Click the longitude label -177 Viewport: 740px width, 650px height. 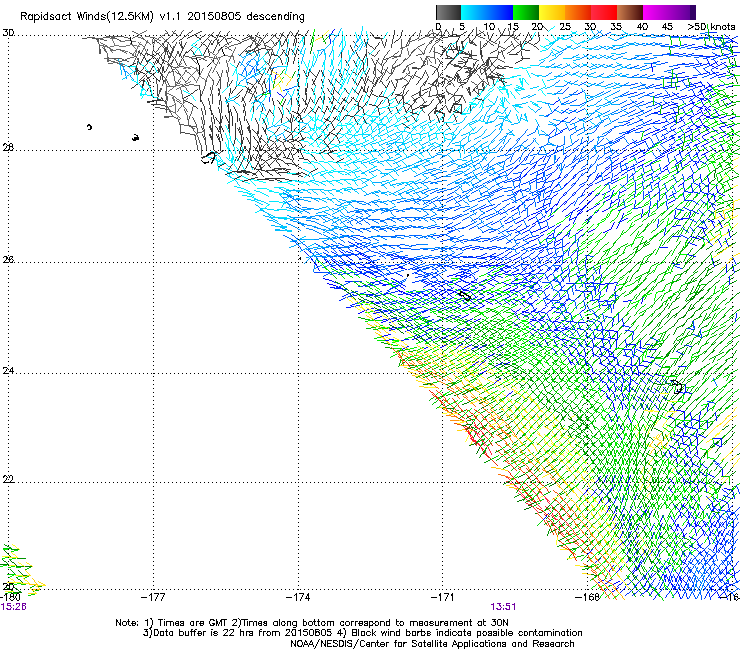(x=153, y=597)
